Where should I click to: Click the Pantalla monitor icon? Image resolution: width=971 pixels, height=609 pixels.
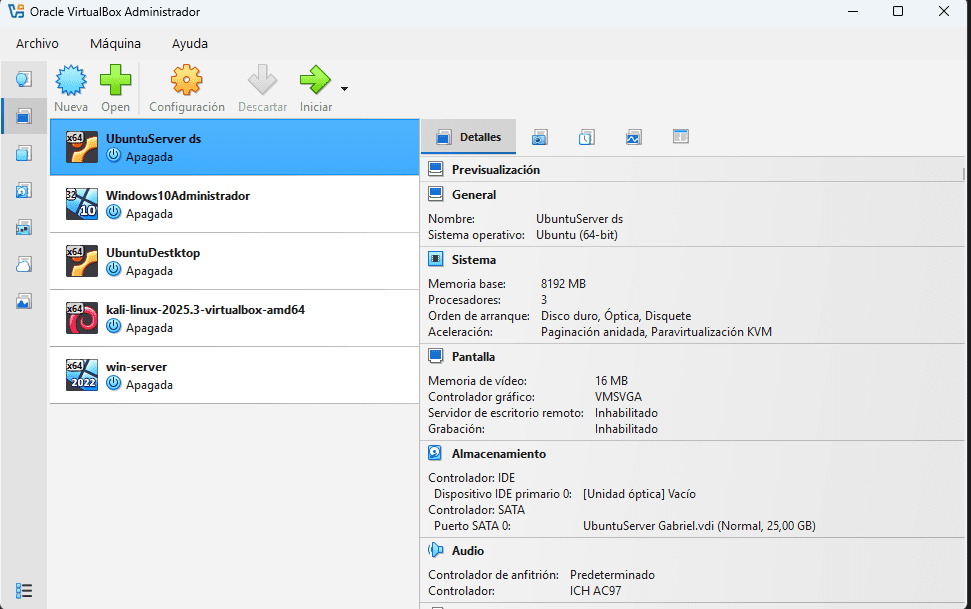tap(436, 356)
